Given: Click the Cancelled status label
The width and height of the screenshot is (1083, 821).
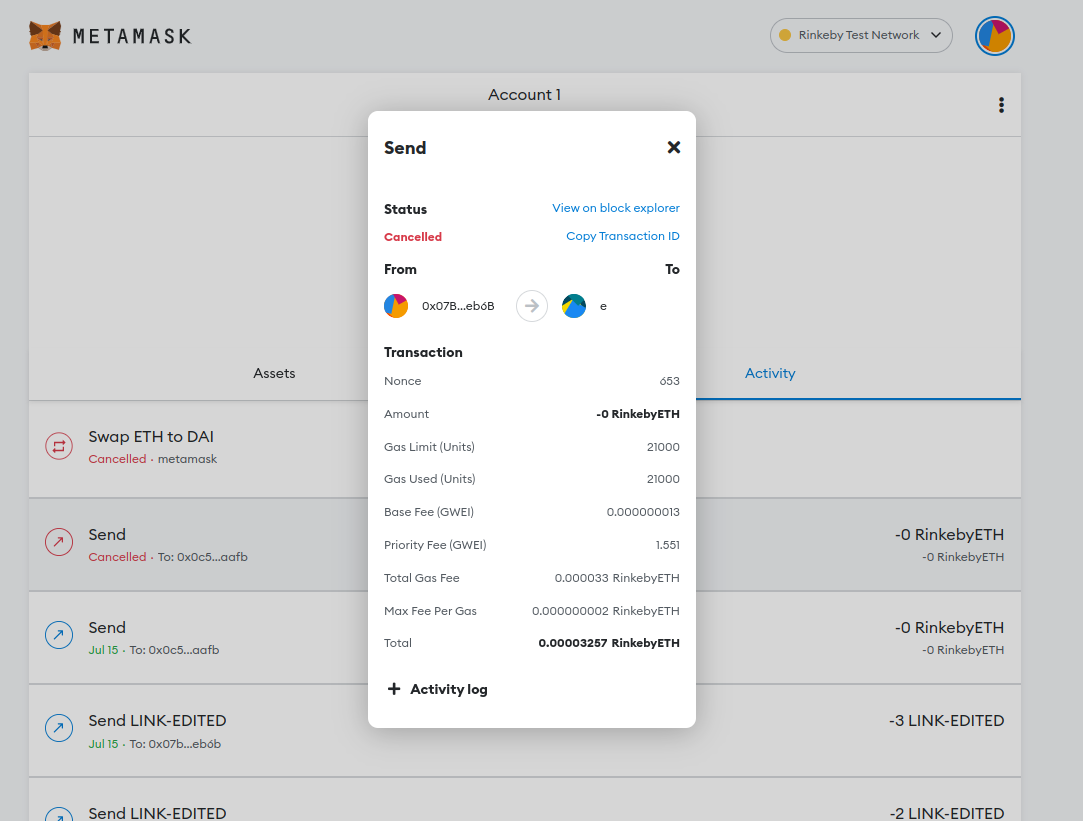Looking at the screenshot, I should [x=412, y=236].
